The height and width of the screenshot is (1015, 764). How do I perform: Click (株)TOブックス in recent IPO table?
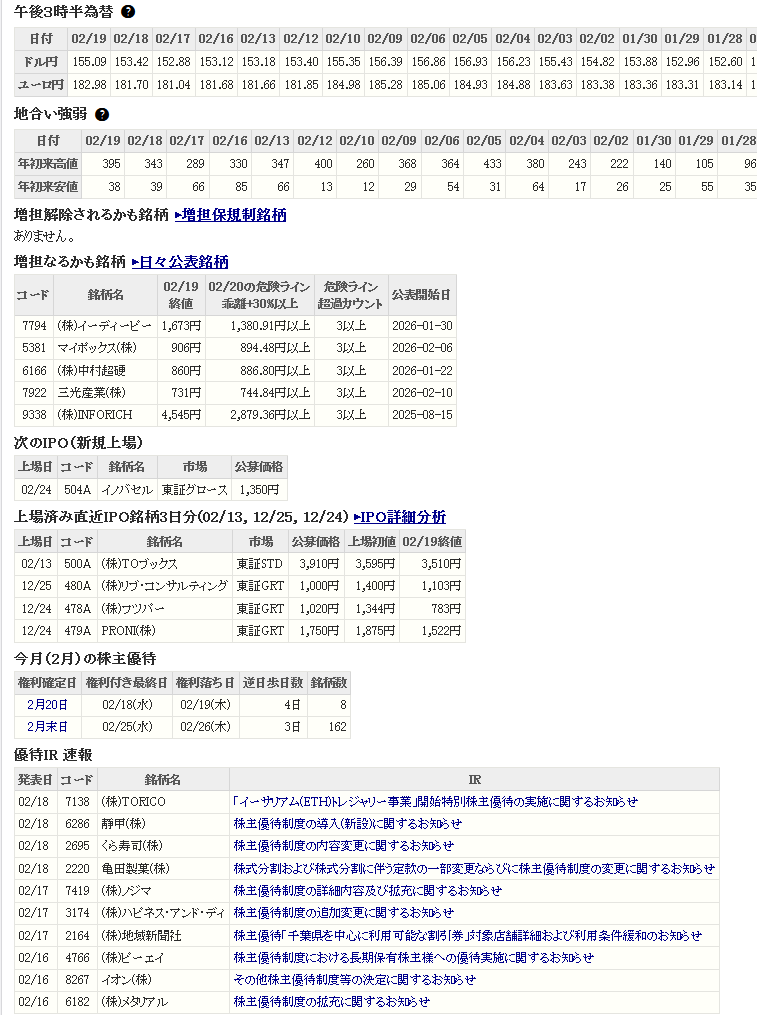140,564
